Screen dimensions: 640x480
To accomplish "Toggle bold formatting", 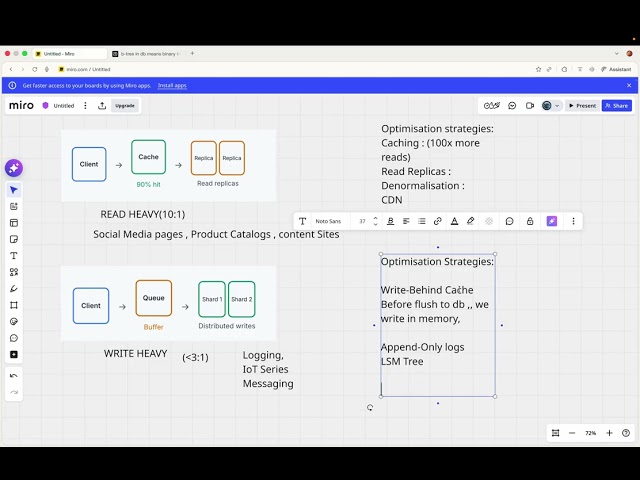I will tap(391, 221).
